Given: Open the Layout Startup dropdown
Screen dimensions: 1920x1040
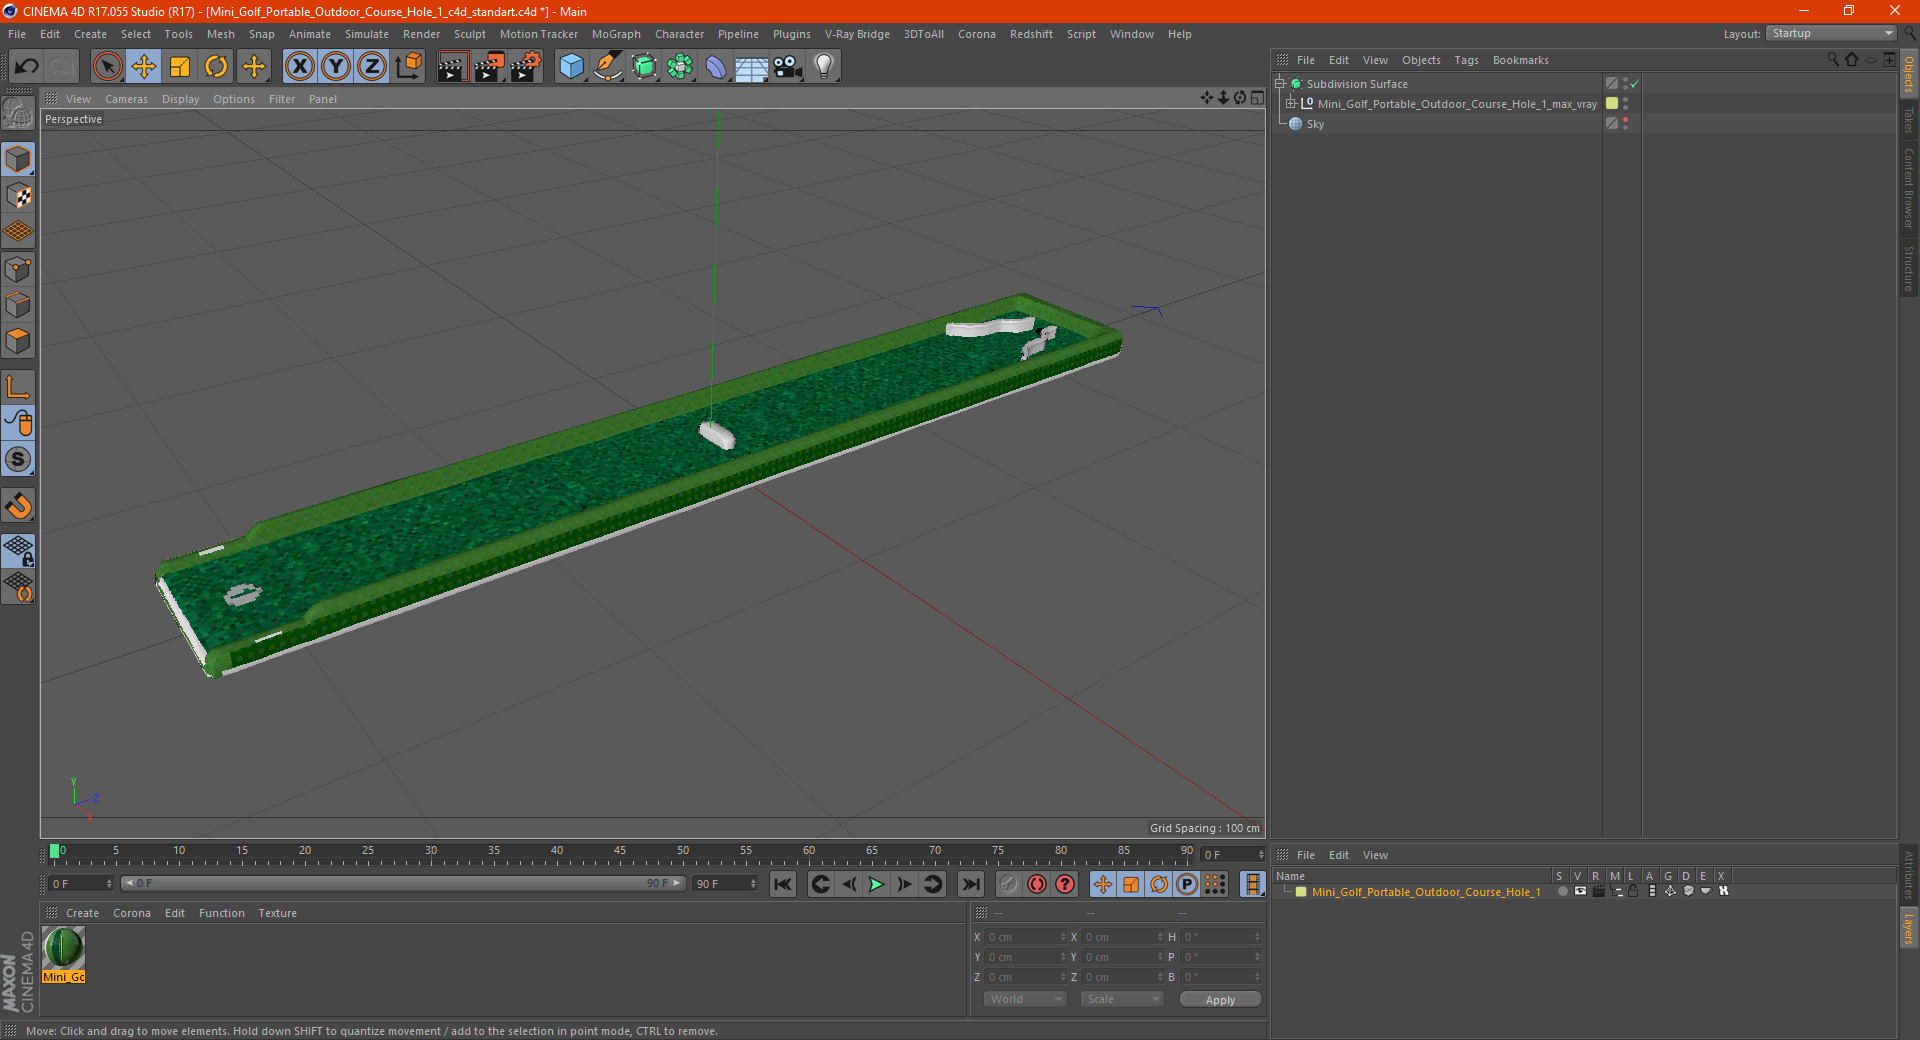Looking at the screenshot, I should (x=1830, y=34).
